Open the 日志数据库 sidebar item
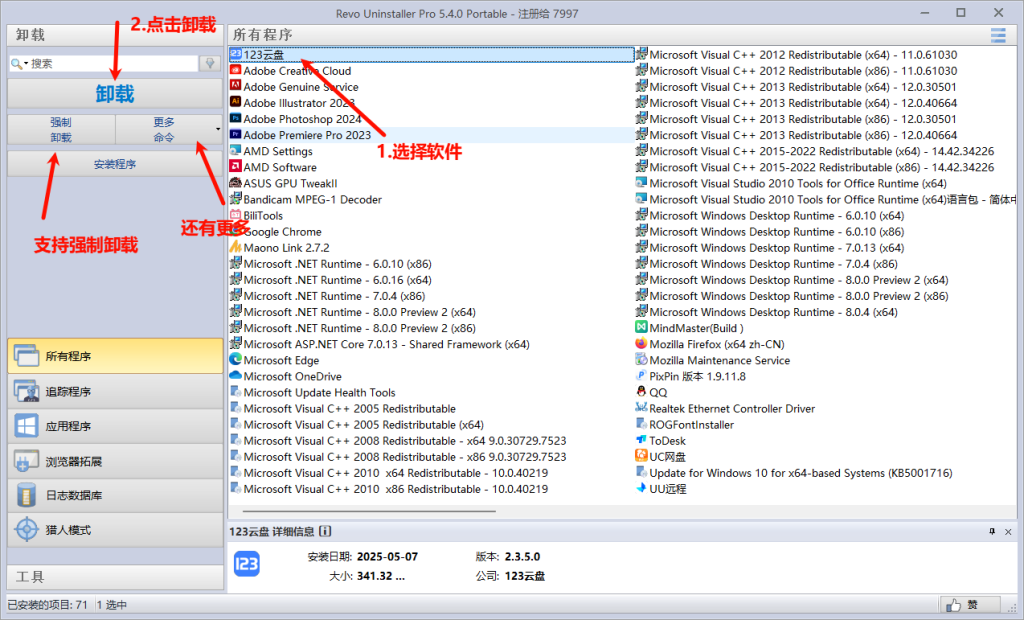 (114, 495)
